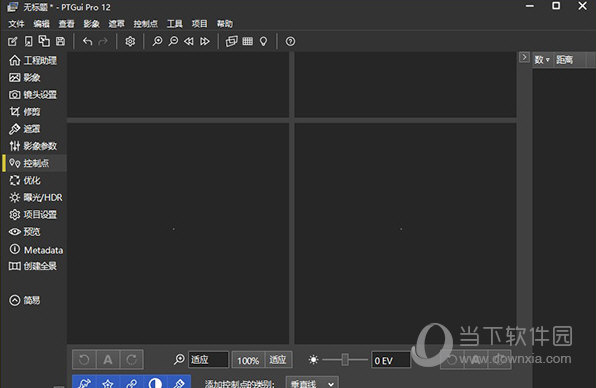Jump to next image pair arrows
The width and height of the screenshot is (596, 388).
tap(204, 41)
